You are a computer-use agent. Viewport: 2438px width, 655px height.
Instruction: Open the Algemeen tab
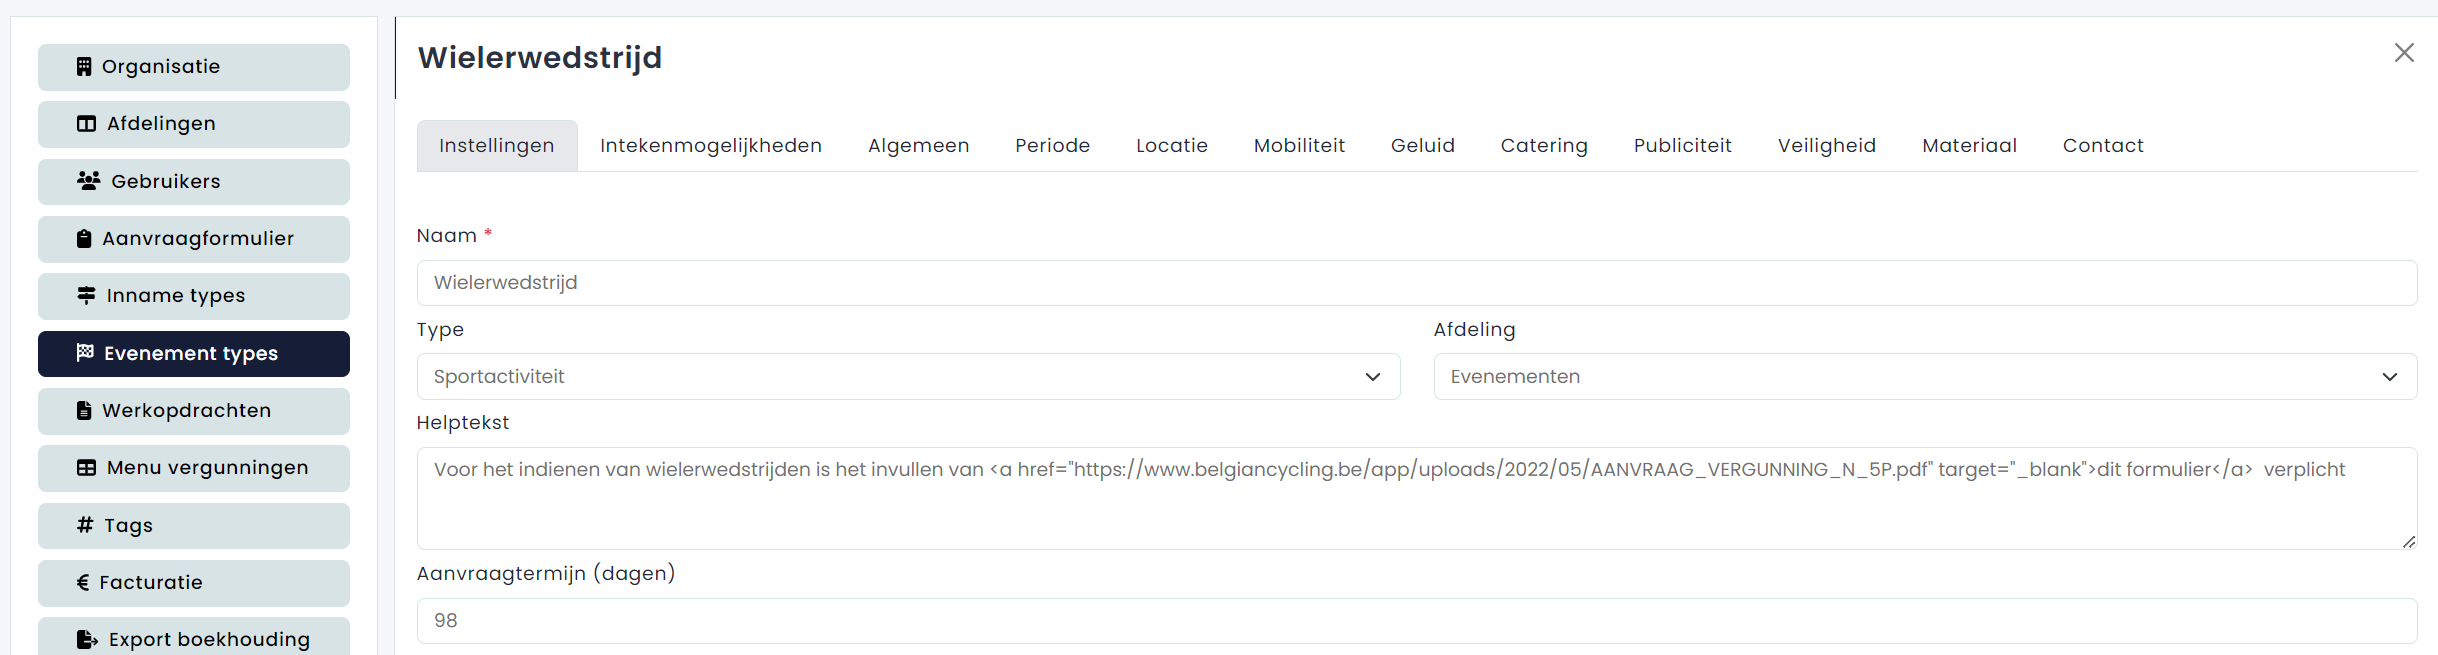[x=919, y=146]
